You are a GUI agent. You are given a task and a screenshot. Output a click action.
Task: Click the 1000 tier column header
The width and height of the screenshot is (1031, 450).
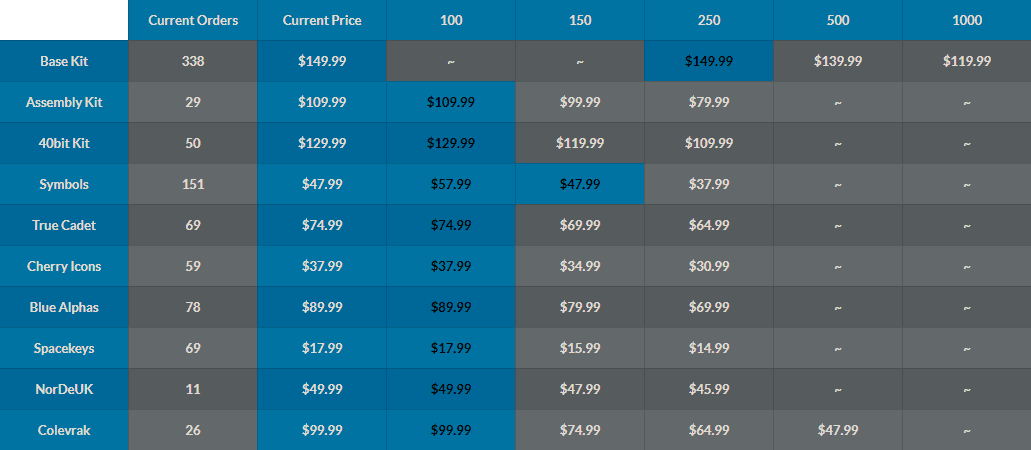coord(967,20)
